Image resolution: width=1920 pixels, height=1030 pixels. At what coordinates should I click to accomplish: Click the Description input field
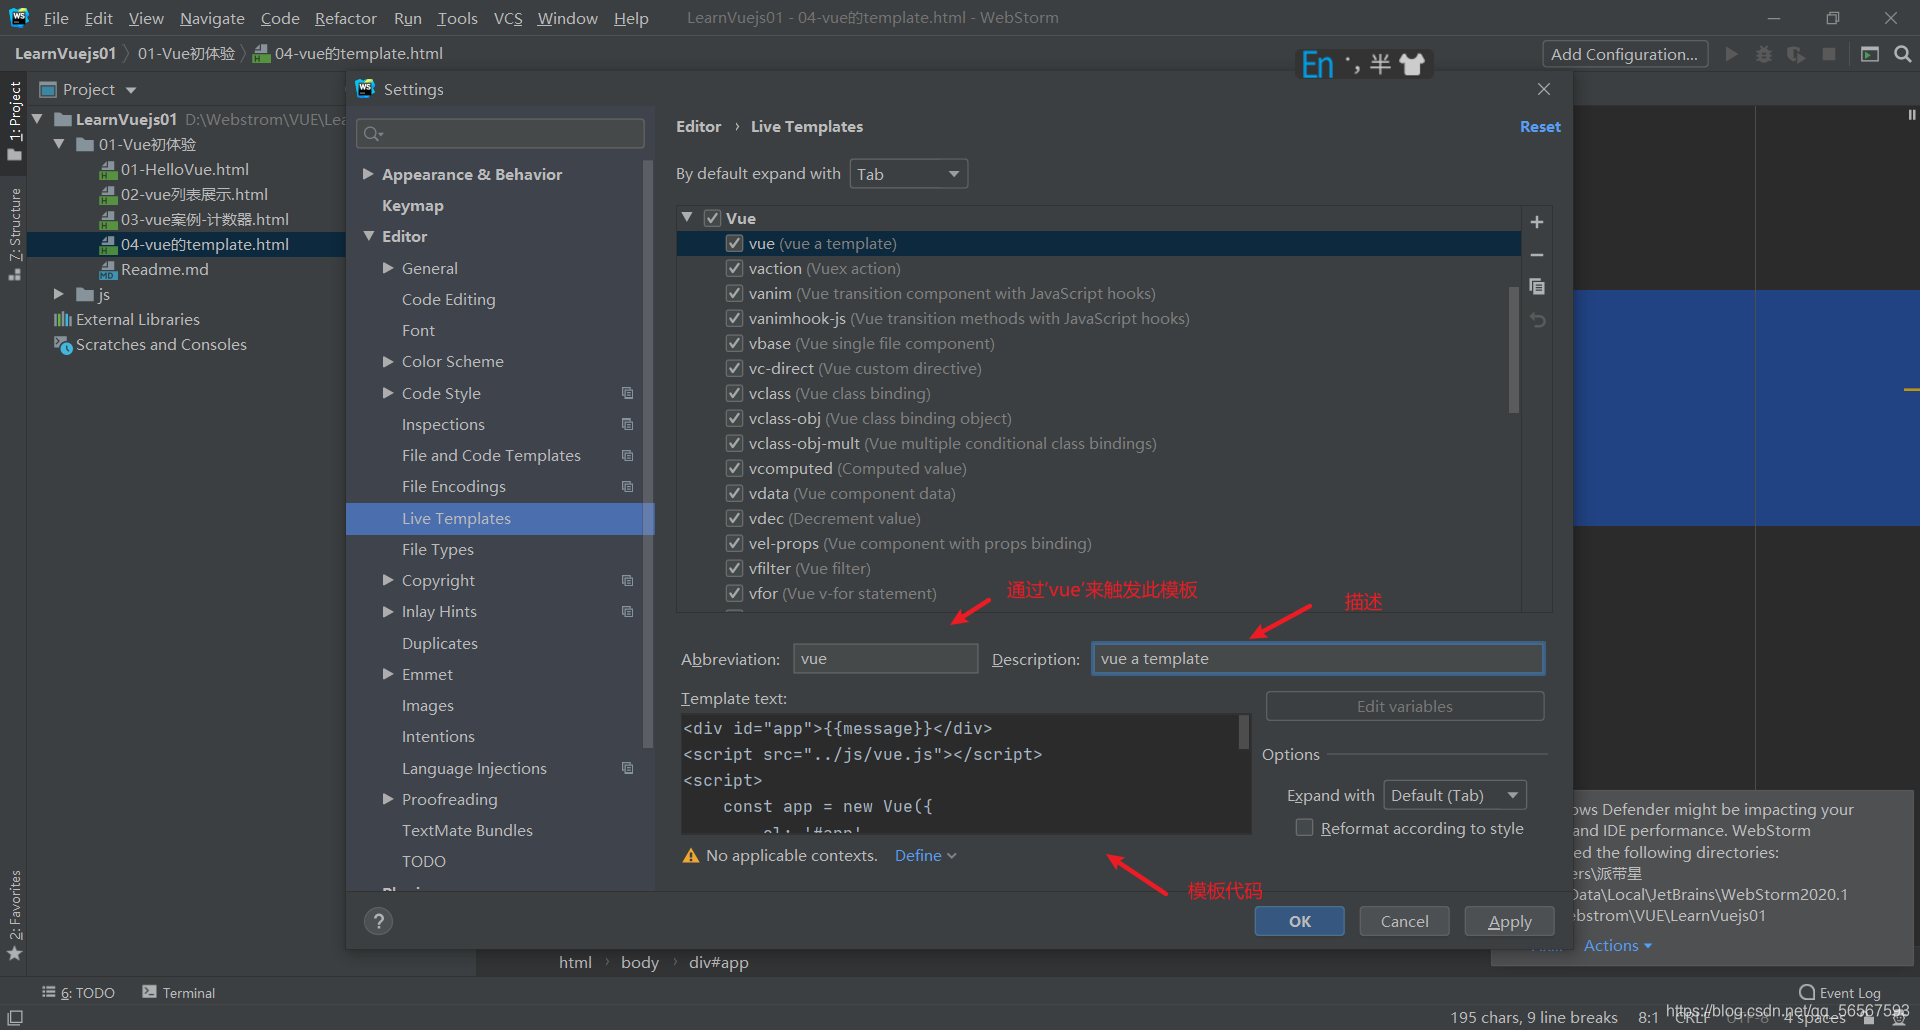pos(1317,658)
